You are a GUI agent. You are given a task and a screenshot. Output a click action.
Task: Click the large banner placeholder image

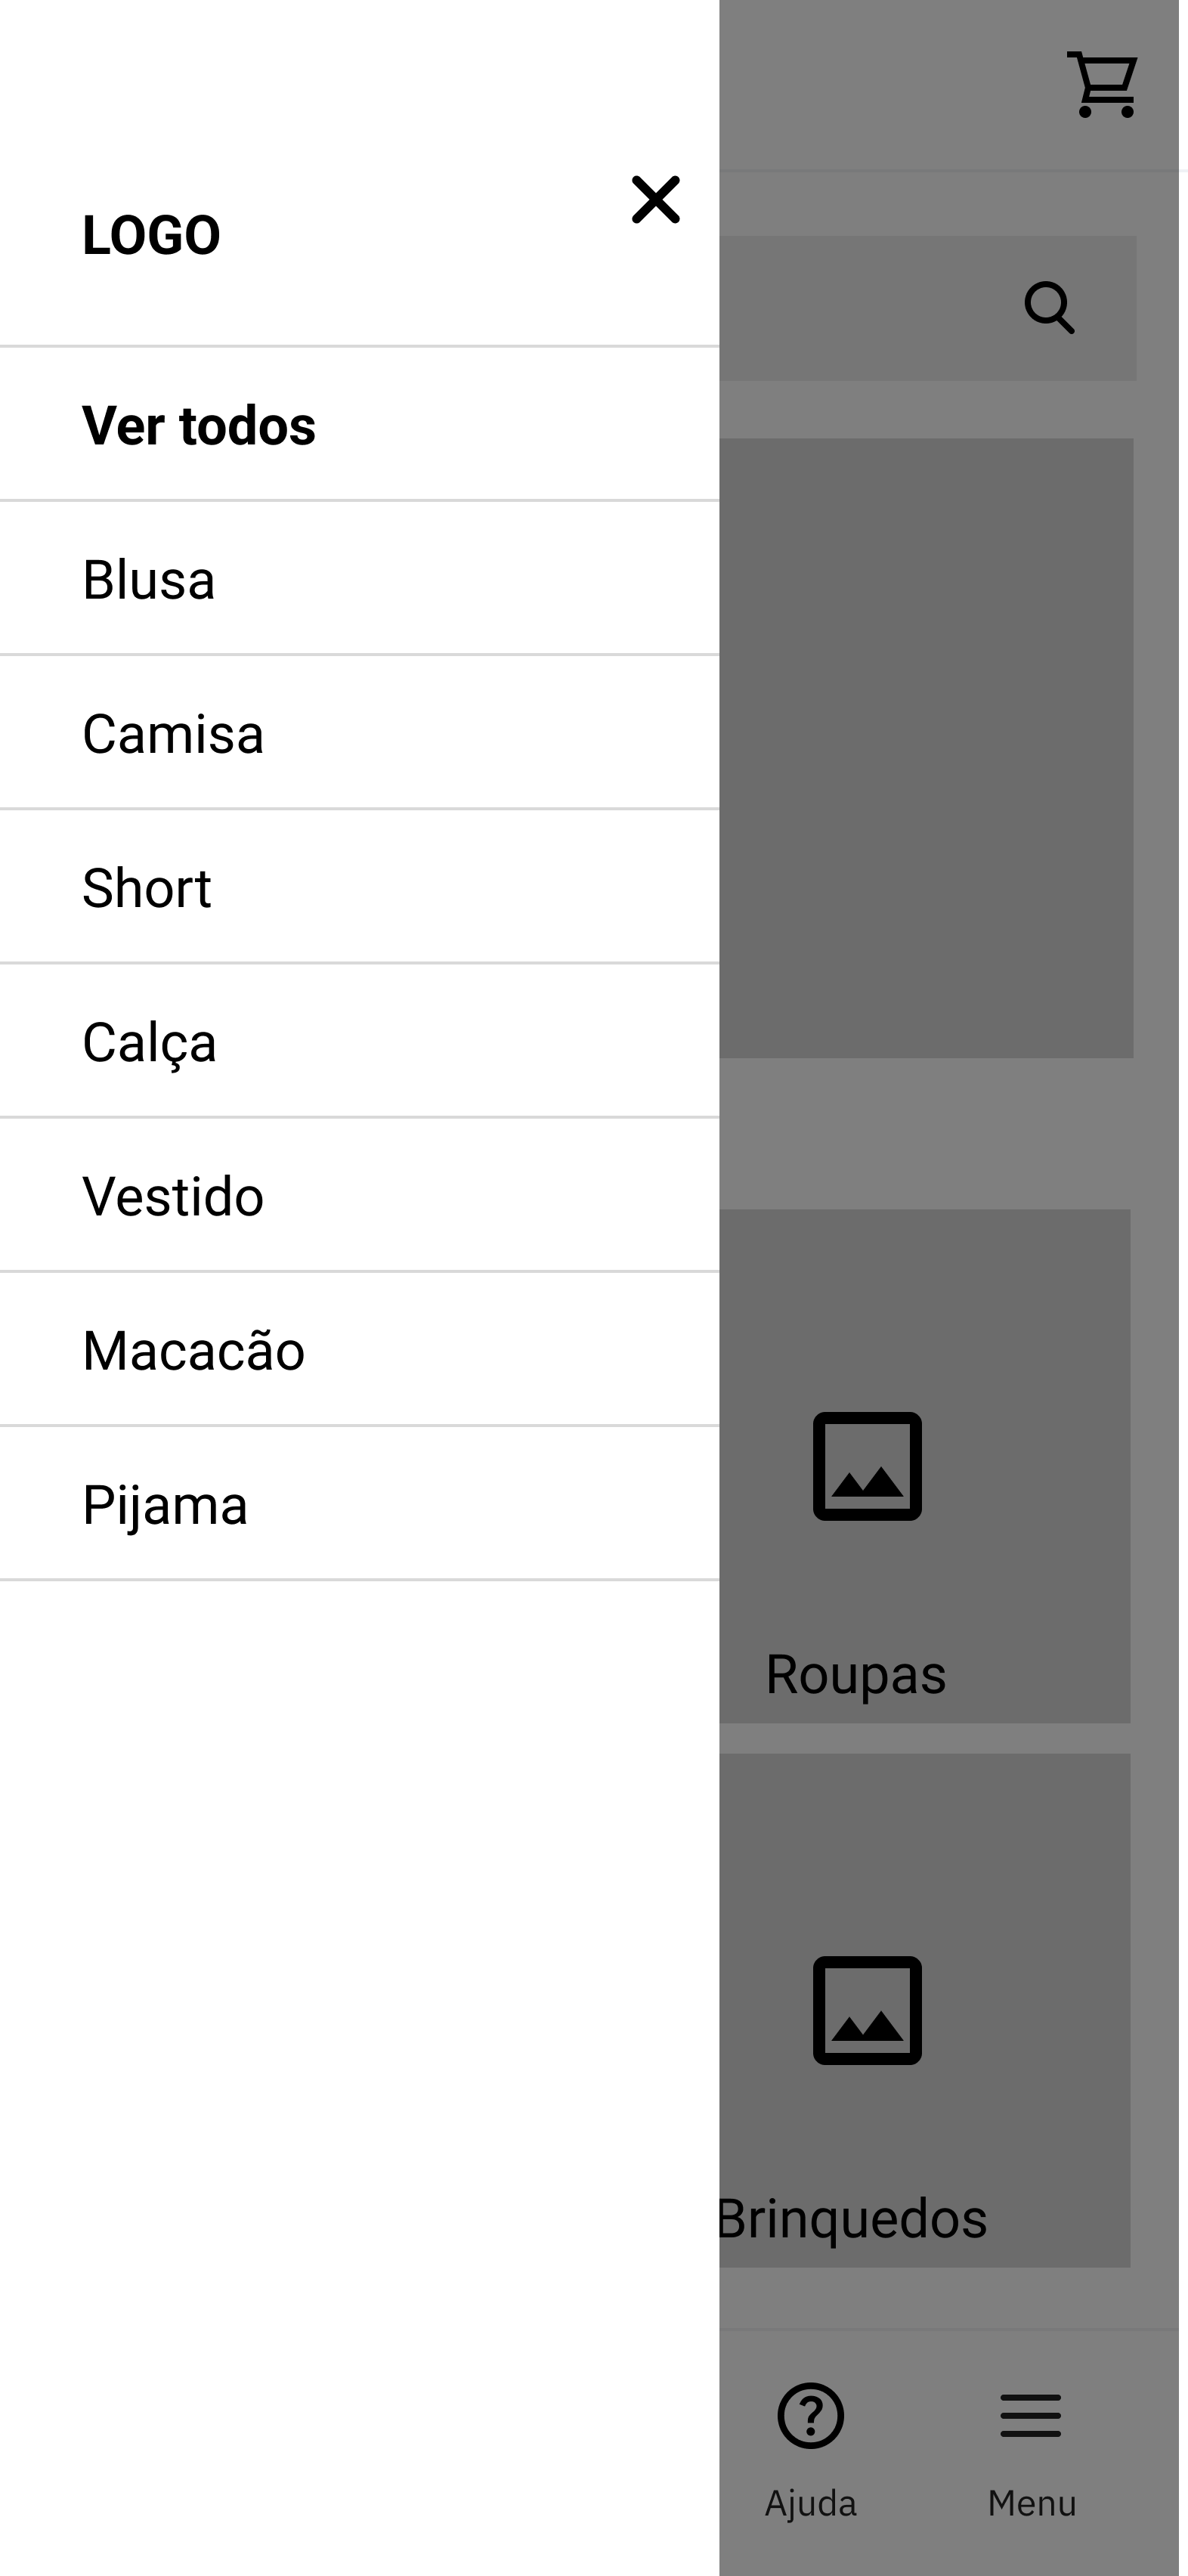click(x=926, y=748)
